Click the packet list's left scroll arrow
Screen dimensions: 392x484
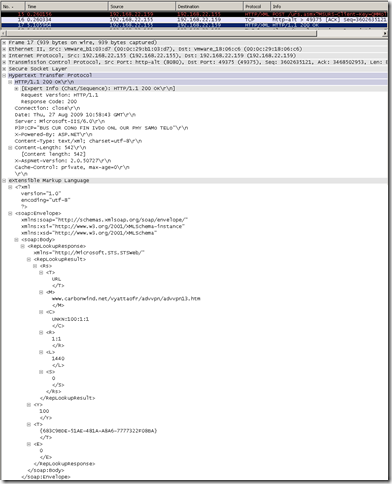[x=3, y=33]
